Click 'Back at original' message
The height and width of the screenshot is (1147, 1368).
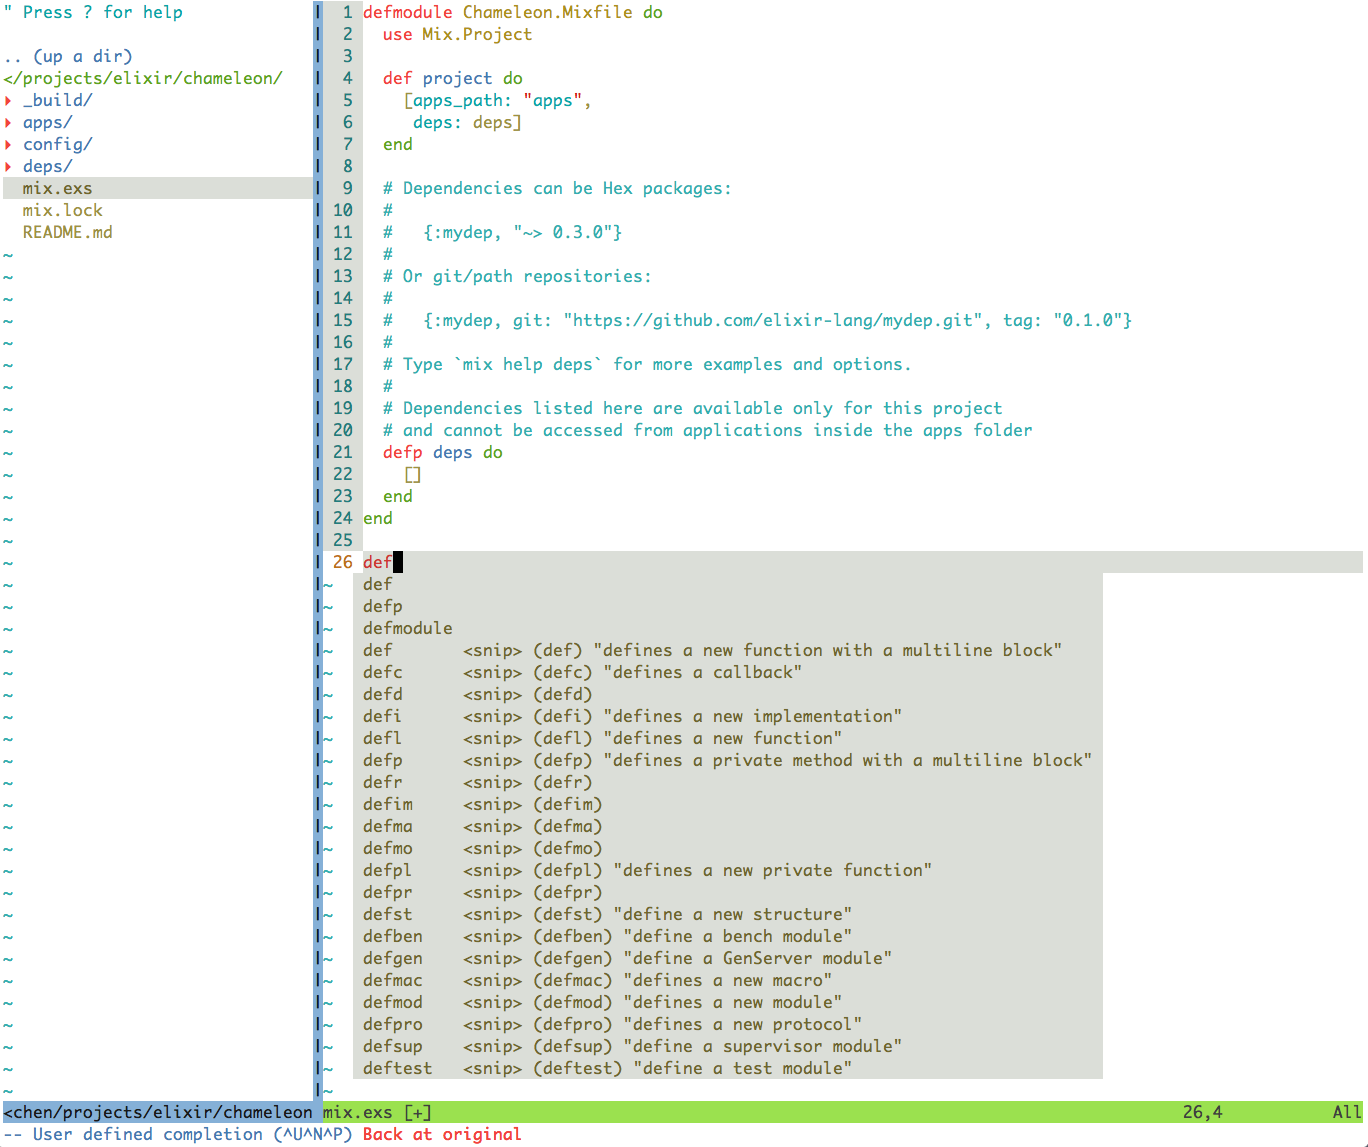pos(442,1134)
